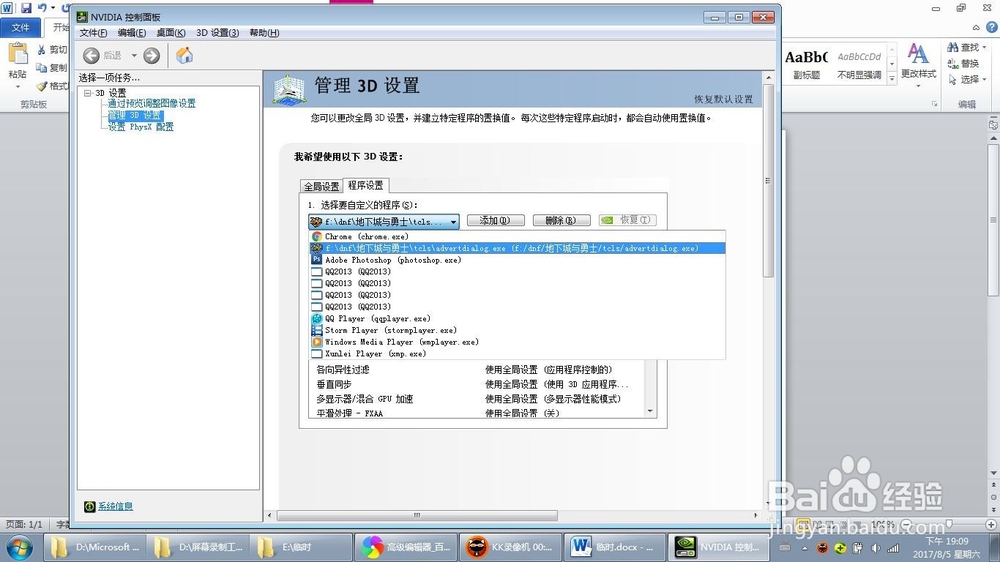Click the 添加(D) button
Image resolution: width=1000 pixels, height=562 pixels.
click(496, 220)
